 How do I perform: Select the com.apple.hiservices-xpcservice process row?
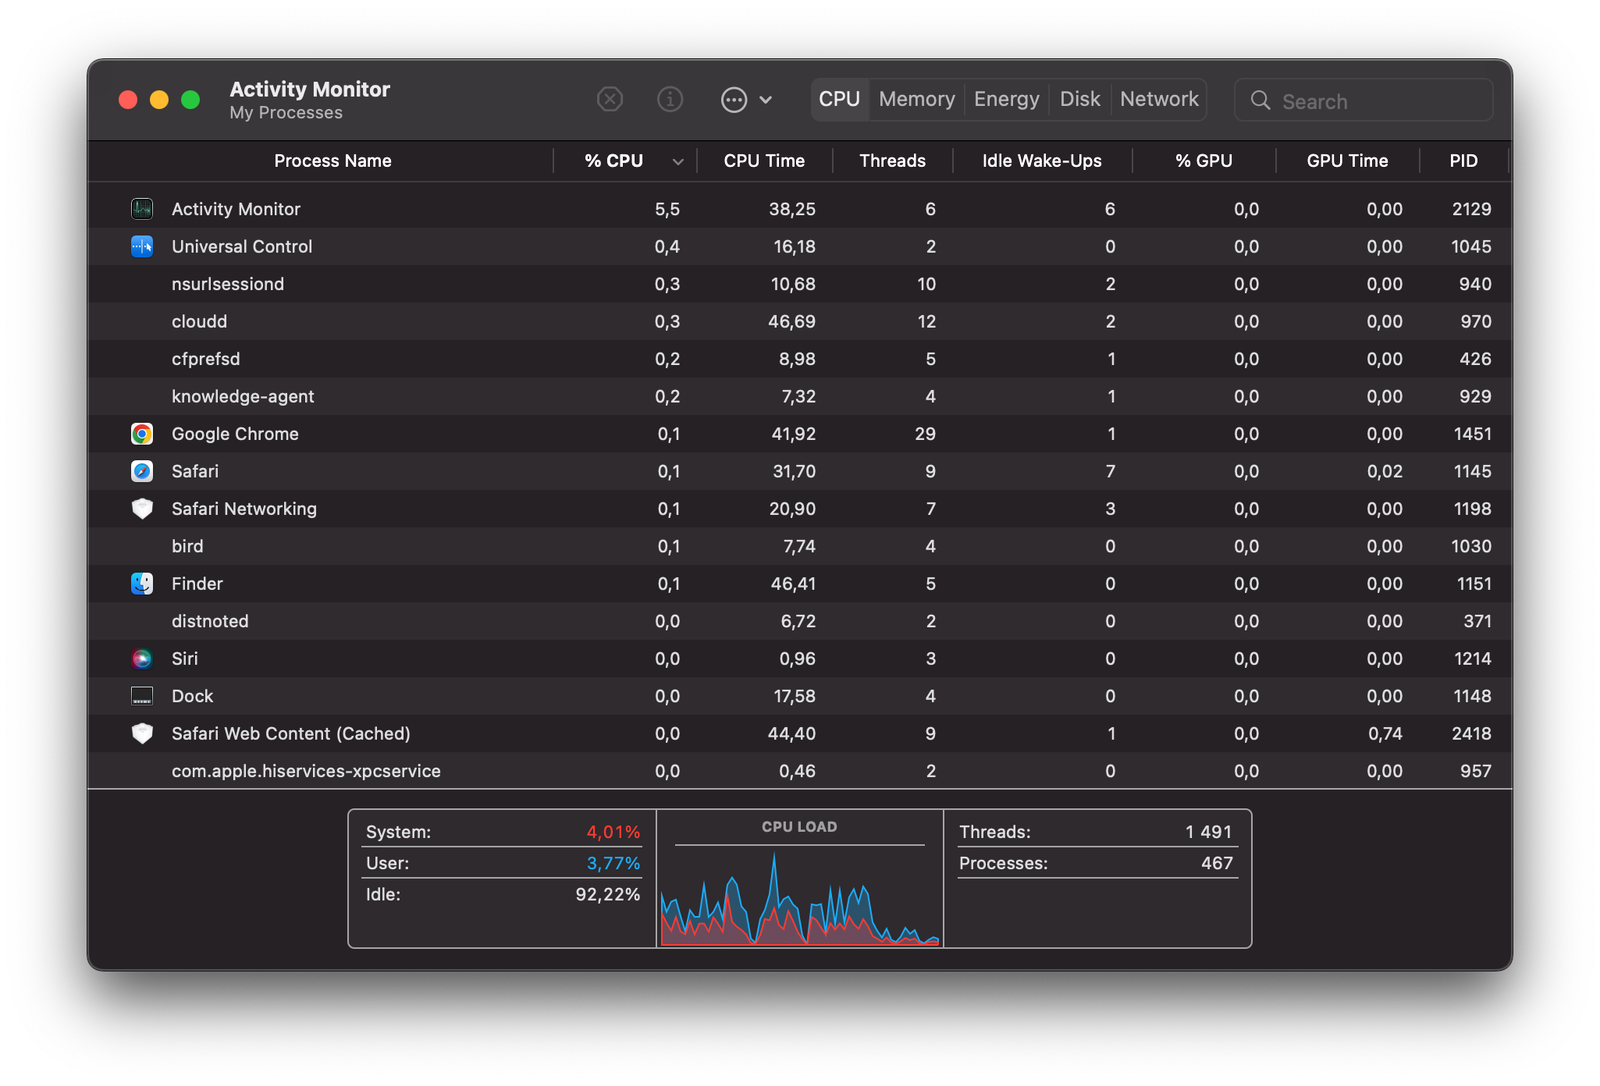coord(800,771)
